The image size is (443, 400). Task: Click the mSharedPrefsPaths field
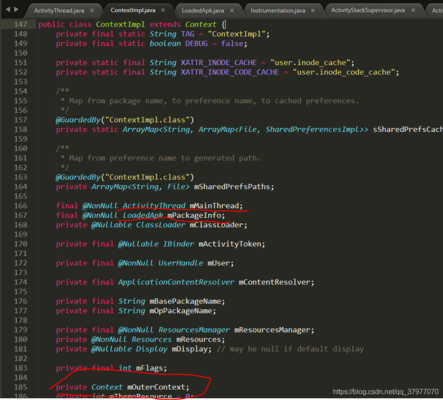click(x=232, y=187)
